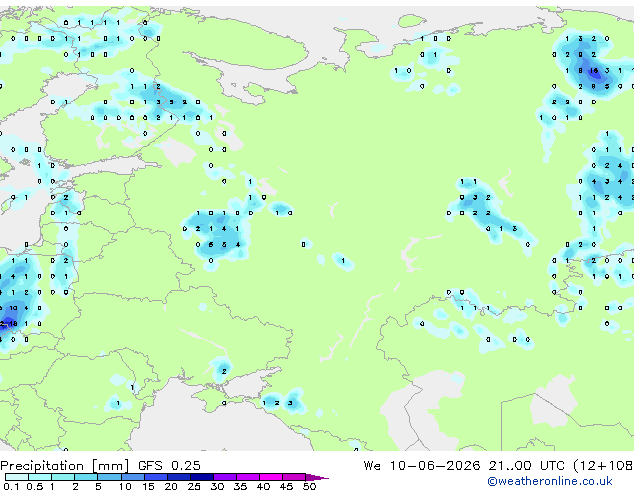634x490 pixels.
Task: Click the legend label "0.1"
Action: 11,486
